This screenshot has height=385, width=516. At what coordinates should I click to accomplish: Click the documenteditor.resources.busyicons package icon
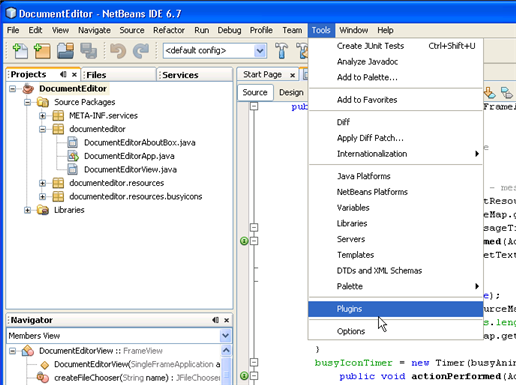[x=58, y=196]
